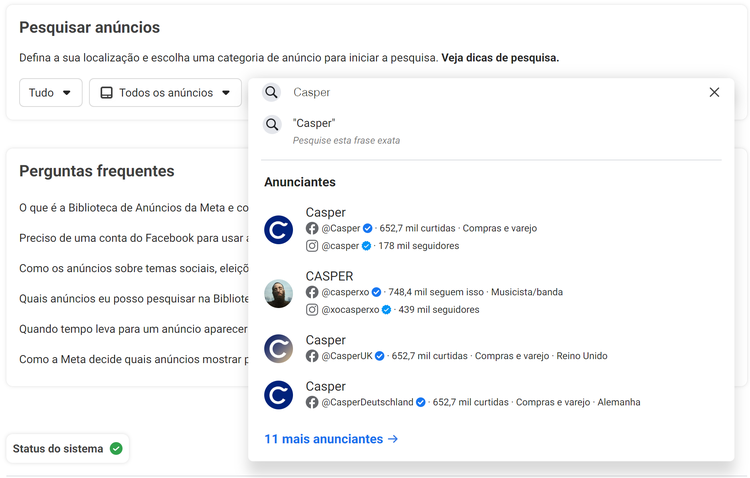Show 11 mais anunciantes
The height and width of the screenshot is (478, 750).
331,439
